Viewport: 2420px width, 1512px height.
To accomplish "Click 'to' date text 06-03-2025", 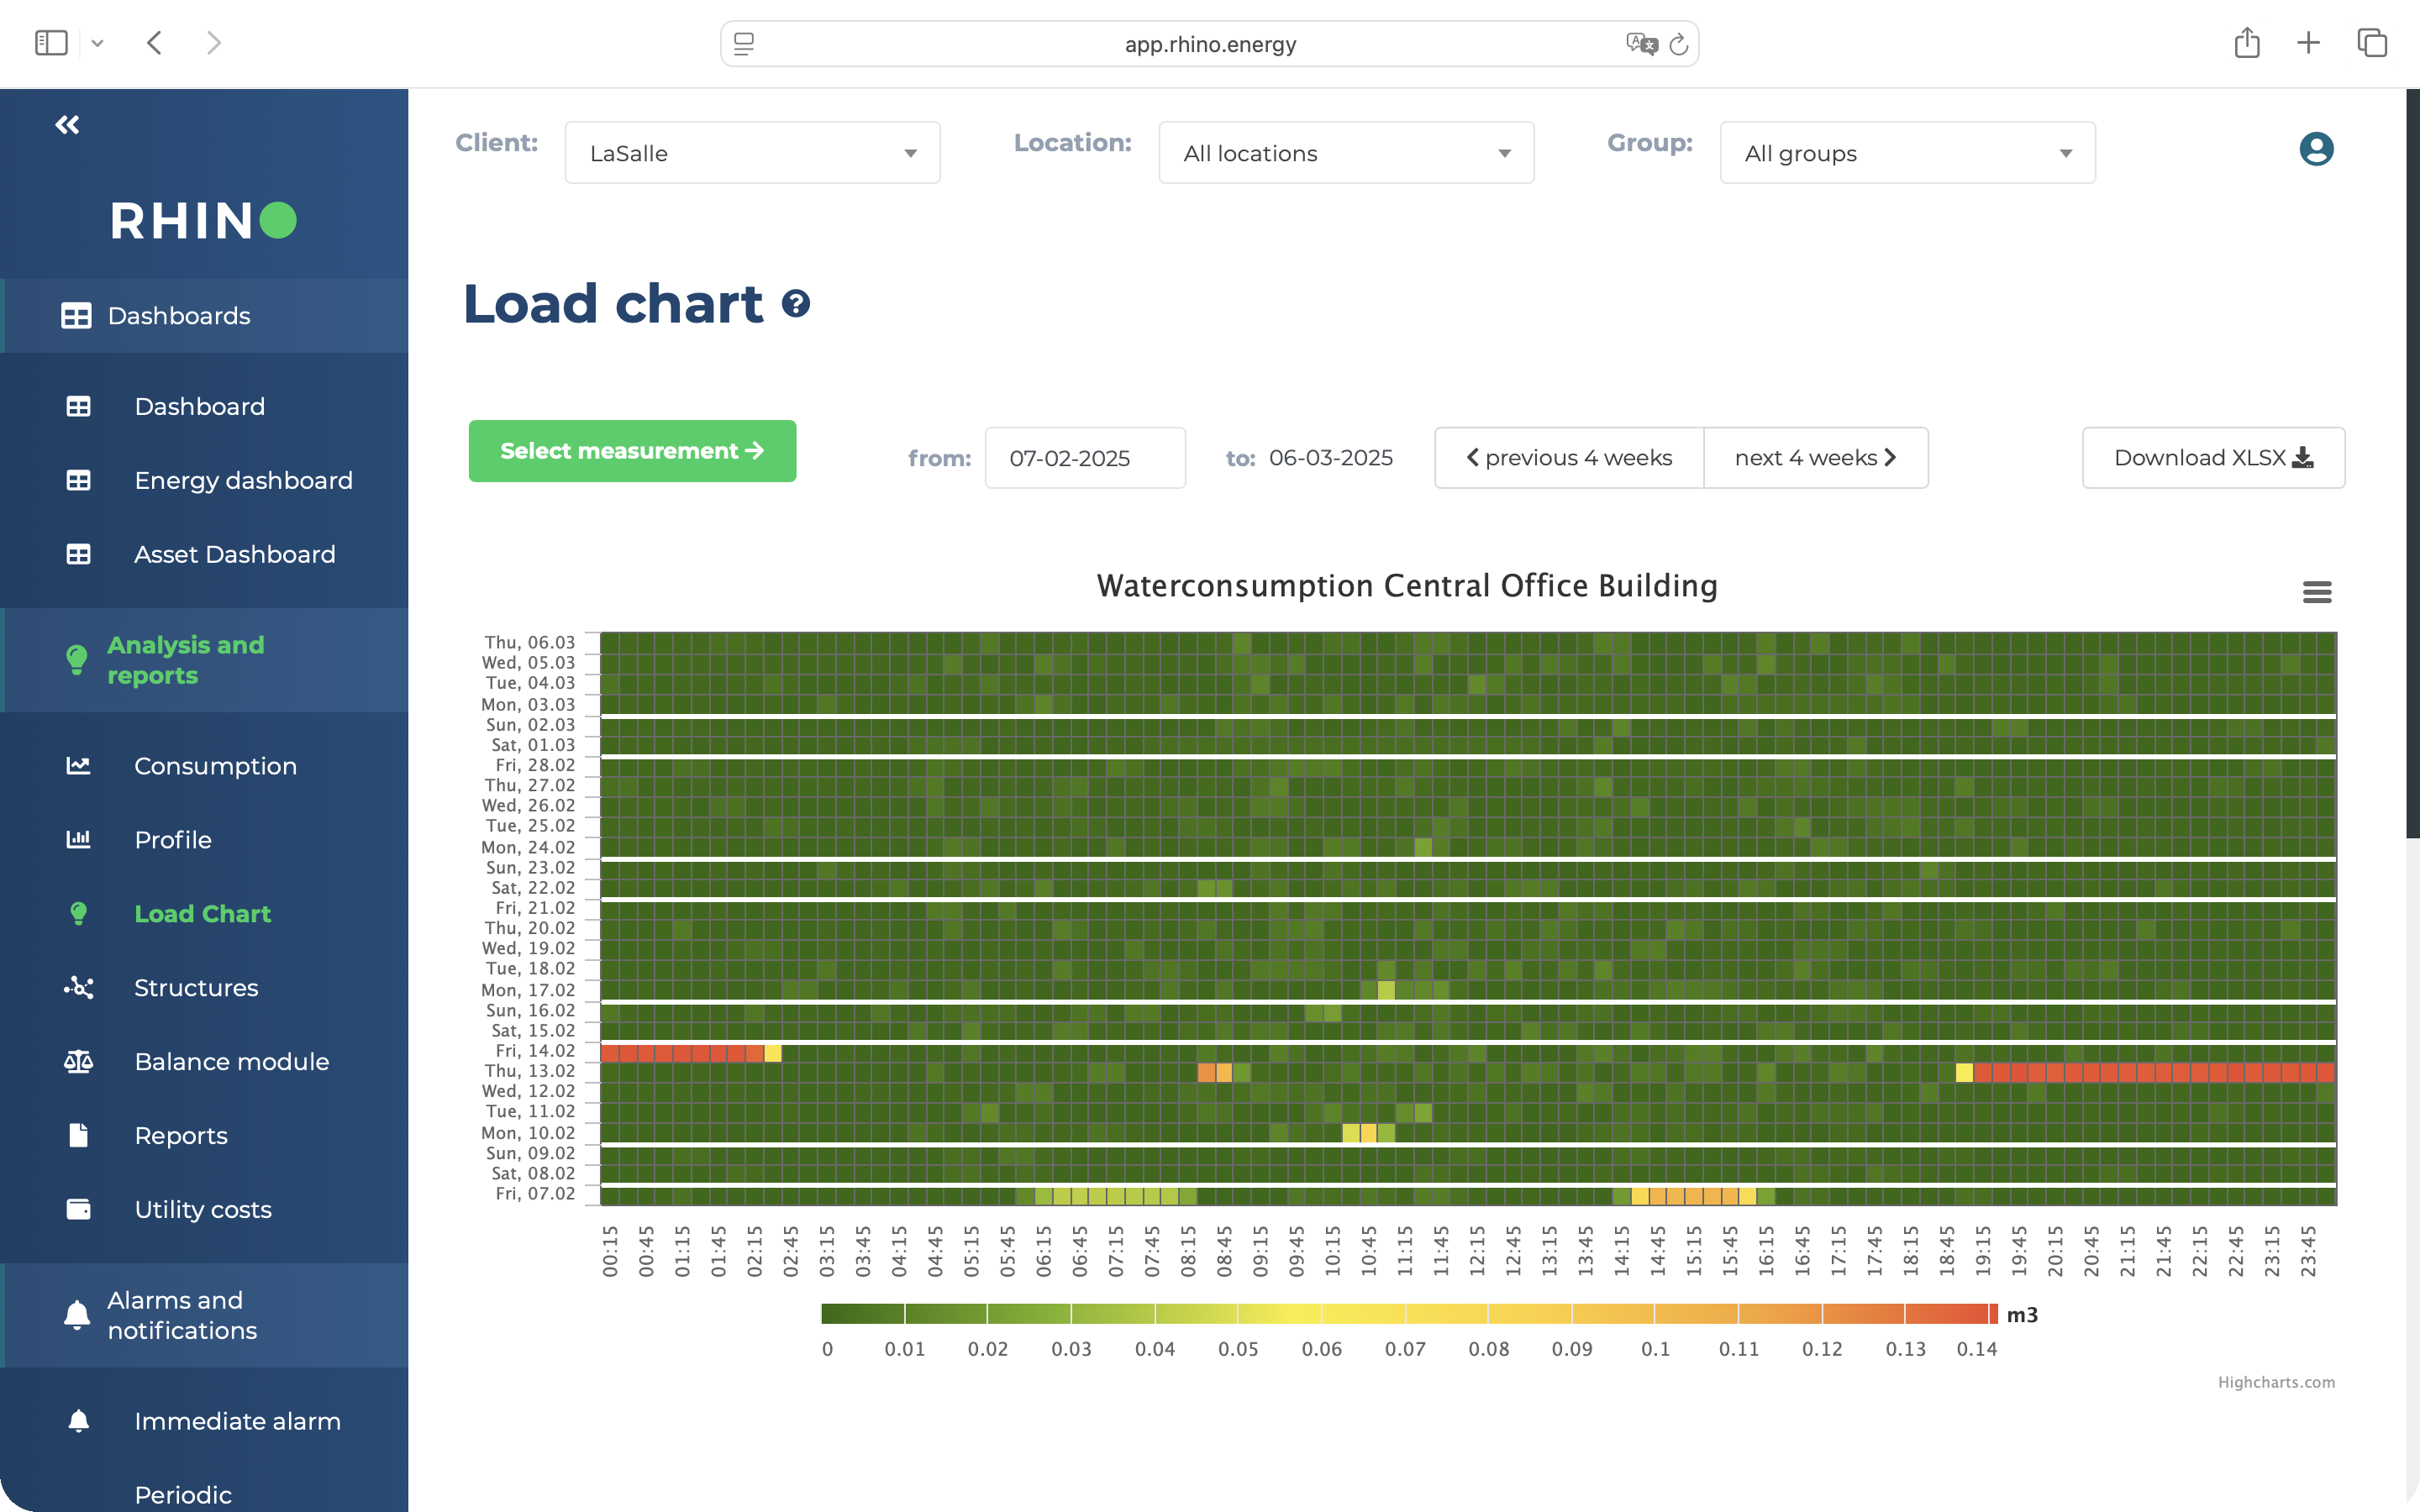I will pyautogui.click(x=1330, y=458).
